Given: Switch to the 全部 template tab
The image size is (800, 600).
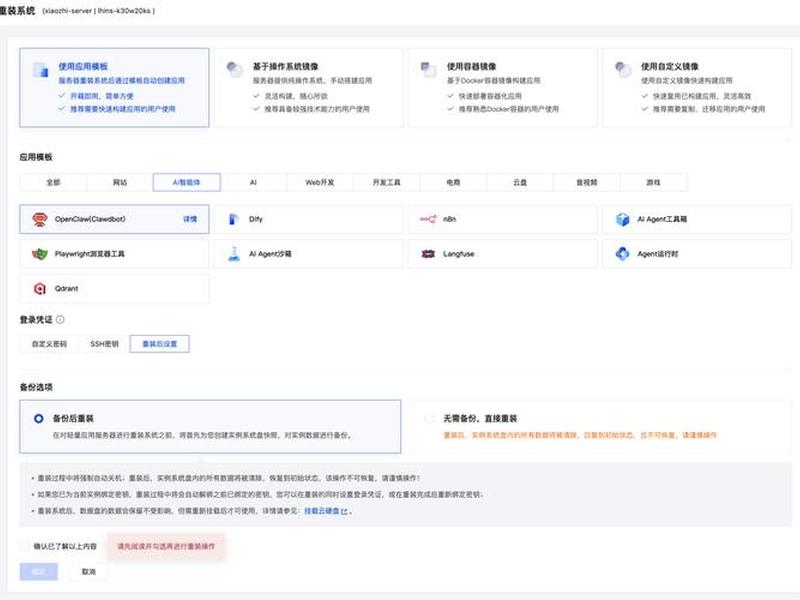Looking at the screenshot, I should coord(53,182).
